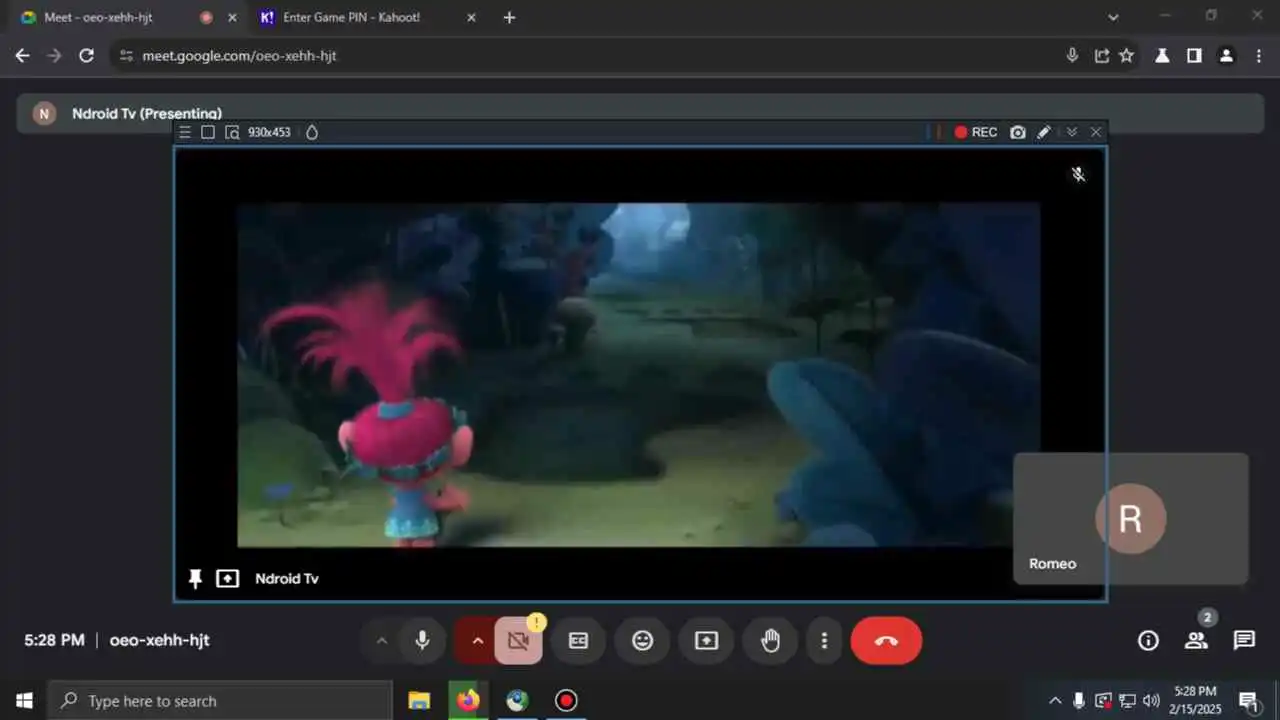Open a new browser tab
This screenshot has height=720, width=1280.
tap(509, 18)
